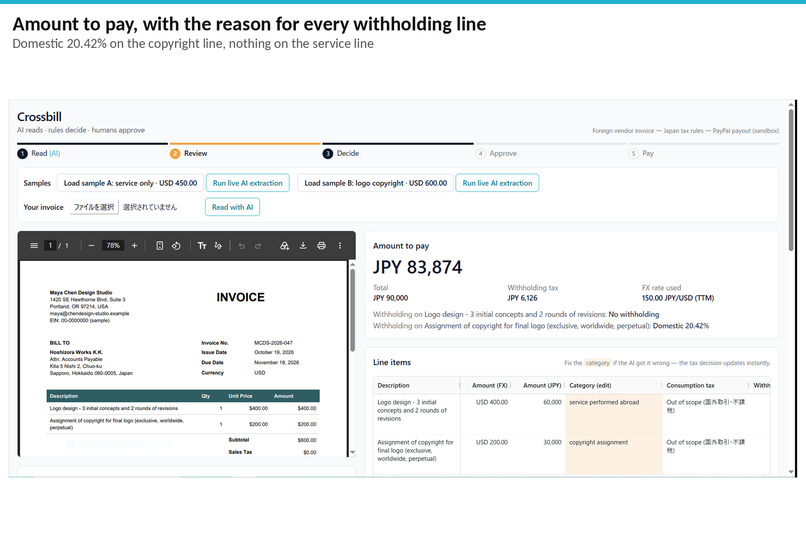
Task: Click the 30,000 JPY amount cell
Action: 552,442
